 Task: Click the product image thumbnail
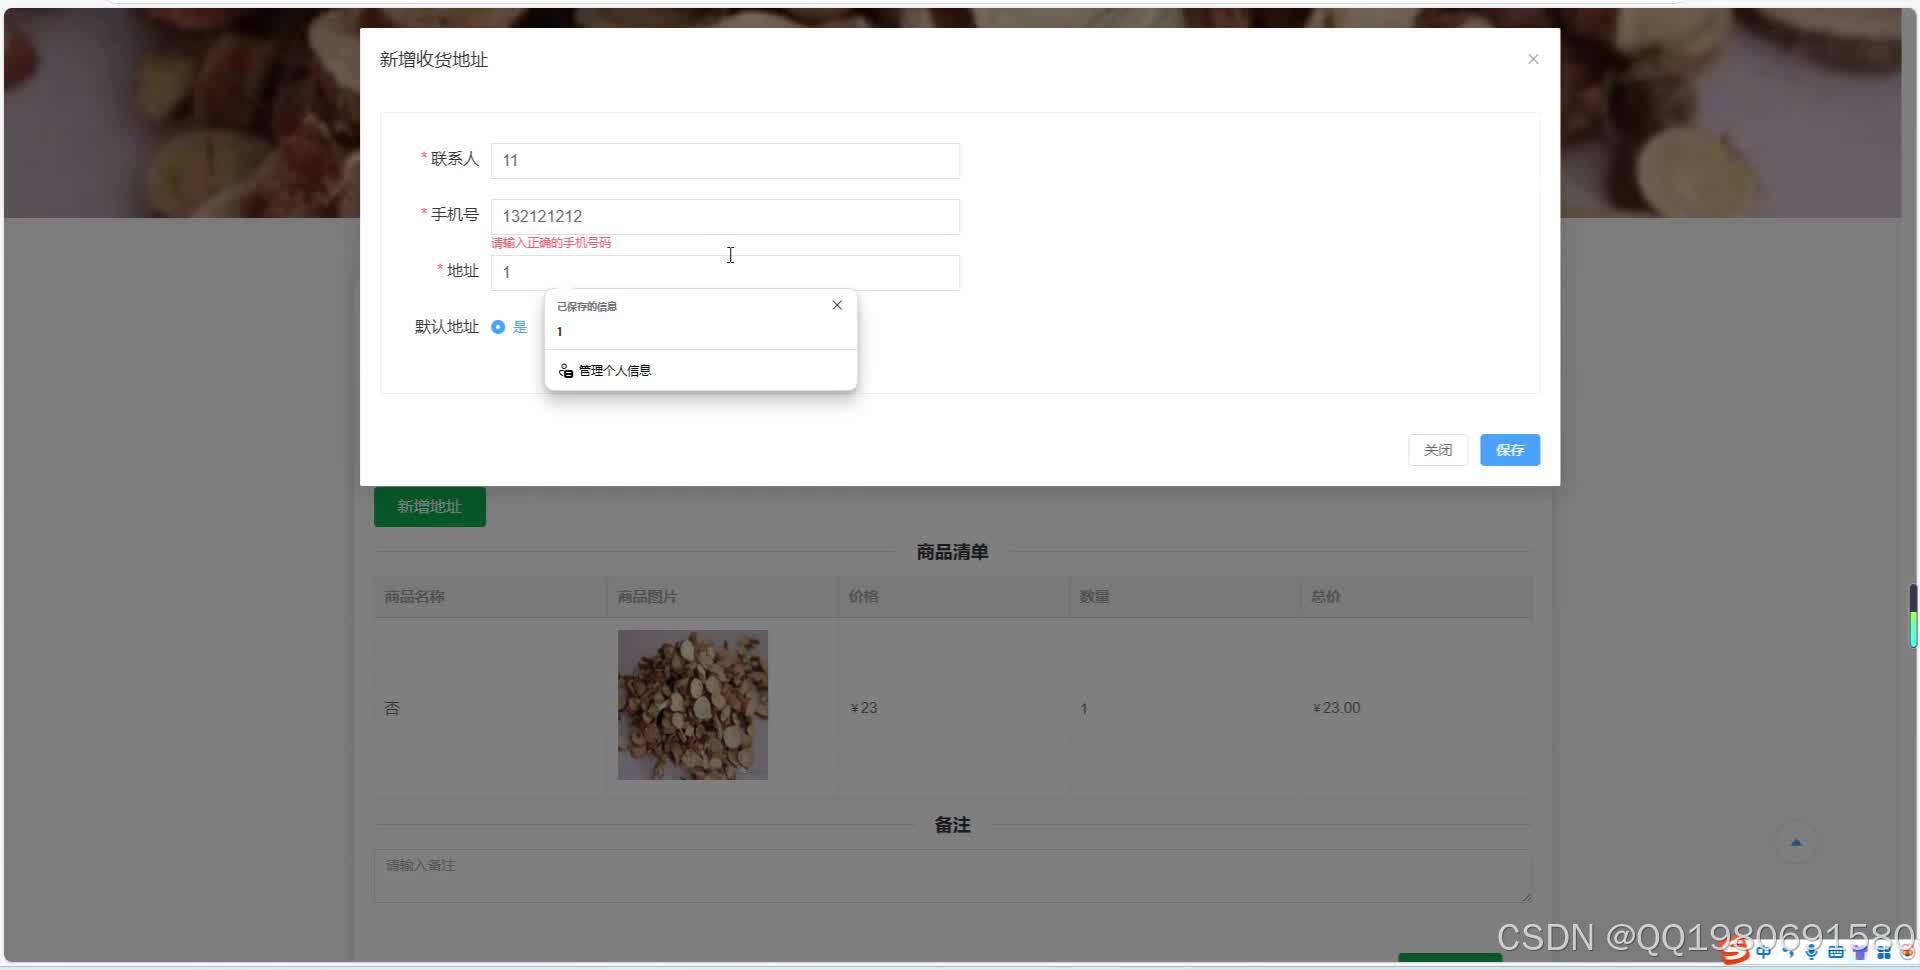tap(692, 705)
